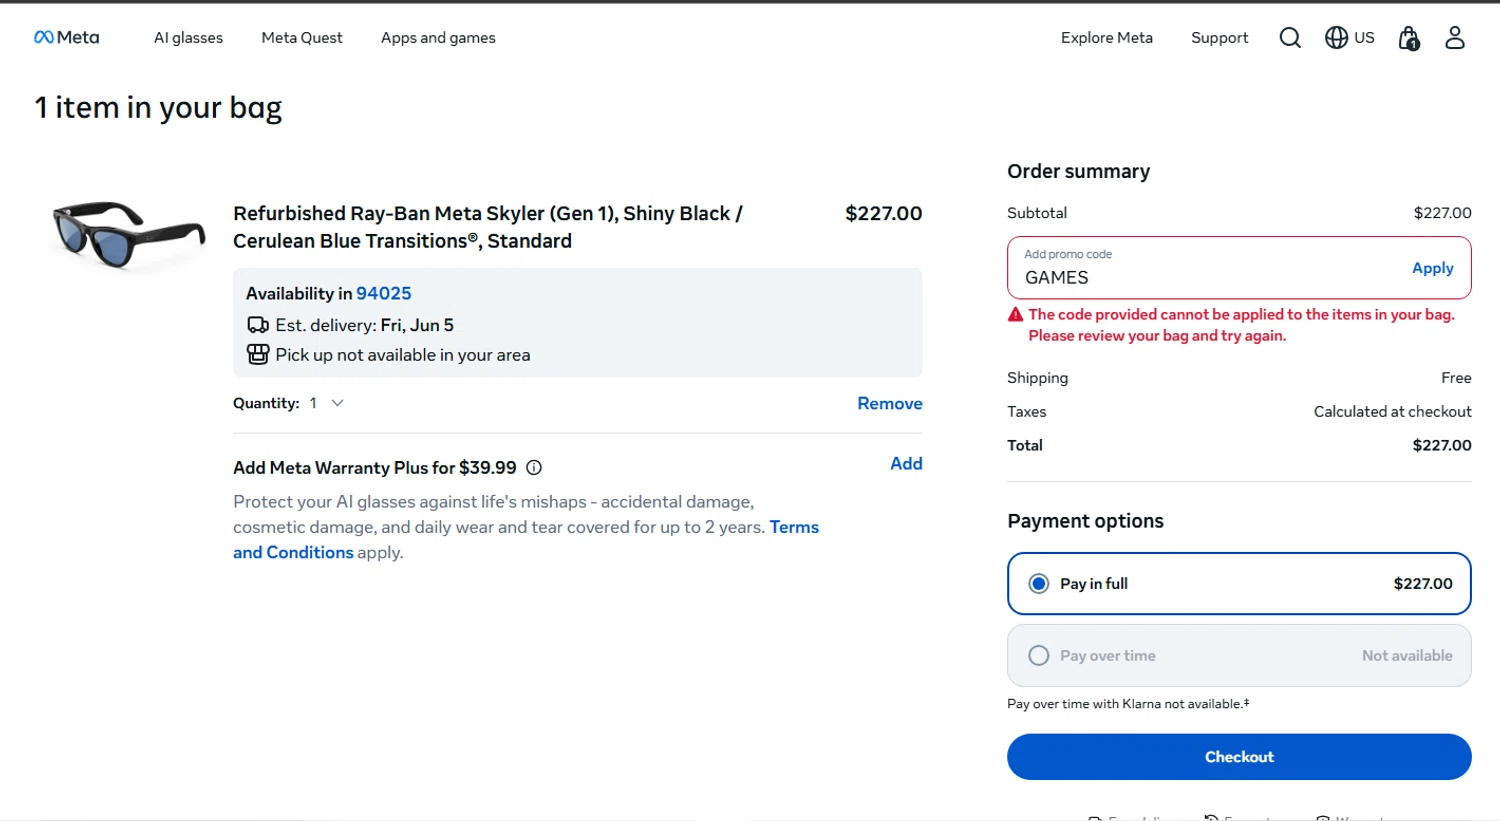1500x821 pixels.
Task: Click the Apply promo code button
Action: [x=1432, y=268]
